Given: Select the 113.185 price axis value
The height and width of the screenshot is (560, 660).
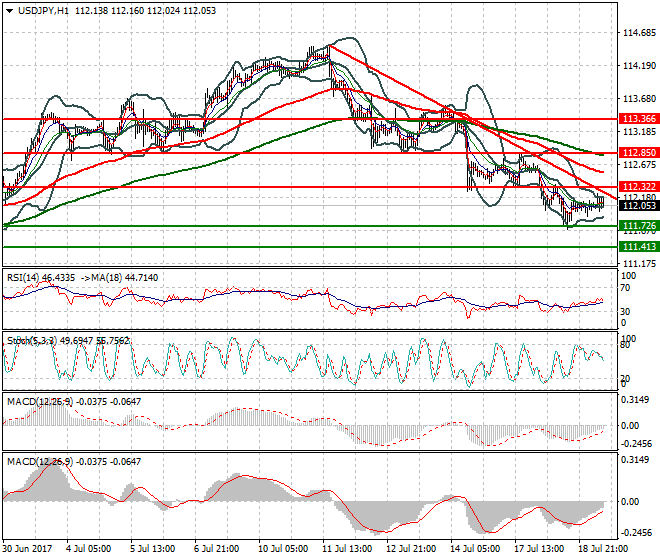Looking at the screenshot, I should tap(639, 132).
